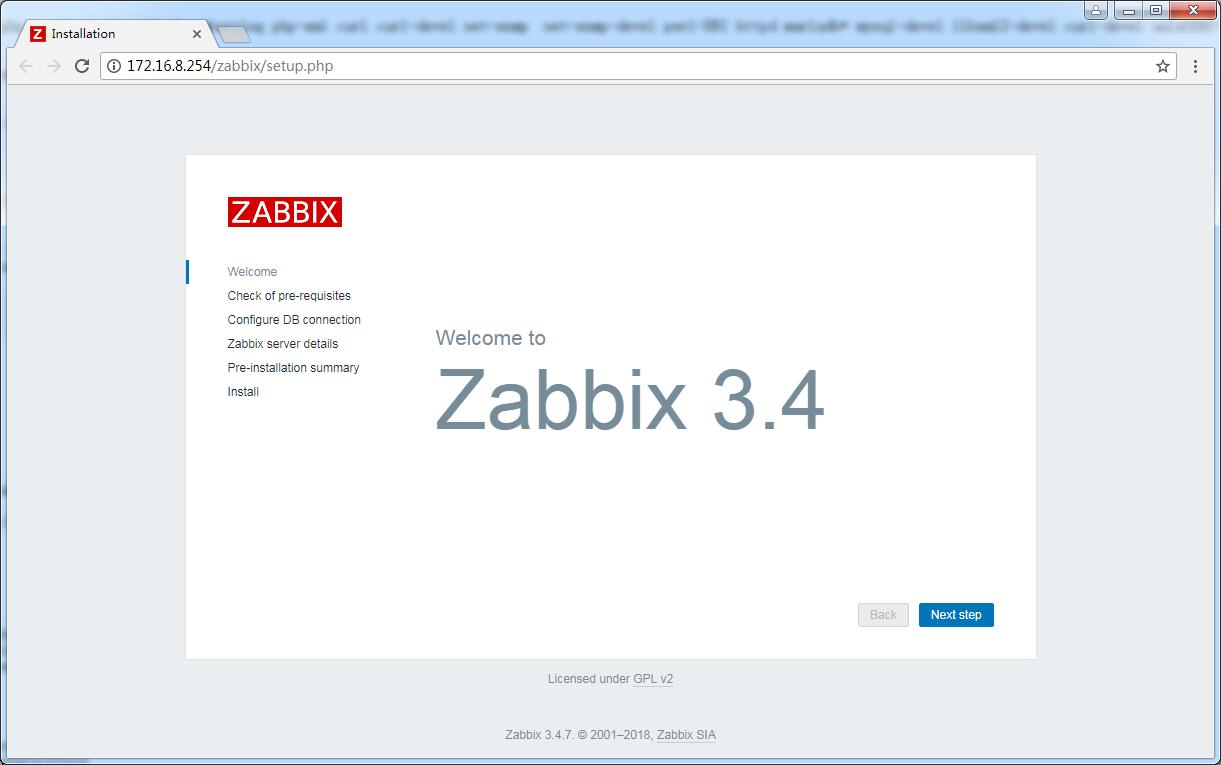Bookmark this page with the star icon
This screenshot has height=765, width=1221.
click(1162, 66)
